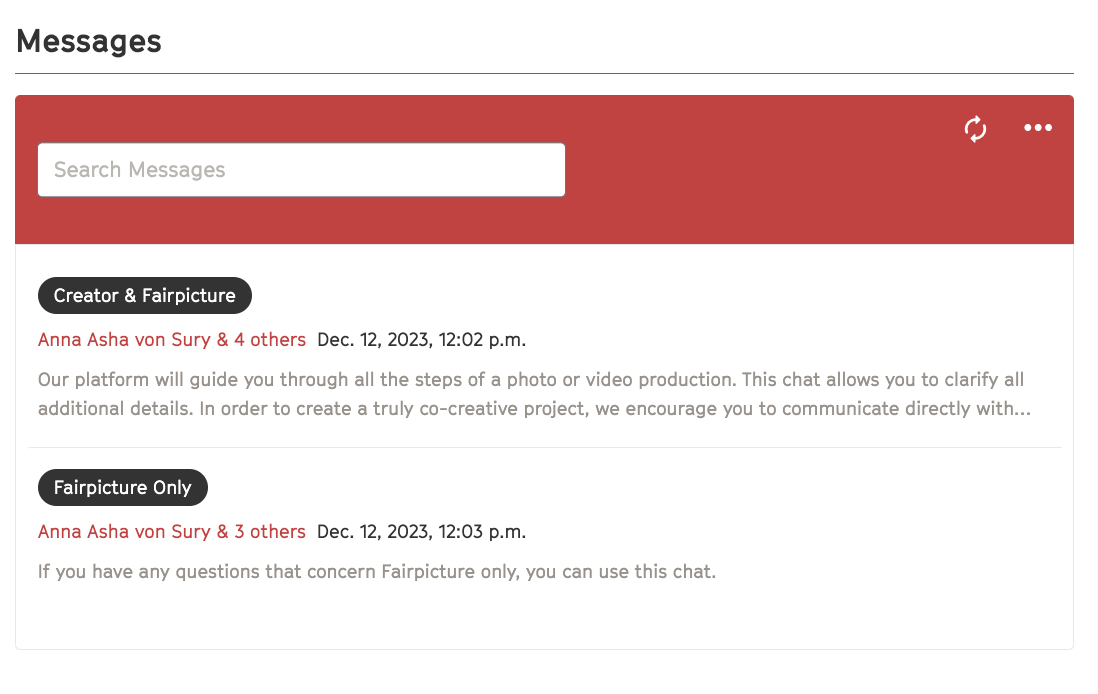Open message preview starting 'Our platform will guide'
The width and height of the screenshot is (1098, 694).
(534, 394)
